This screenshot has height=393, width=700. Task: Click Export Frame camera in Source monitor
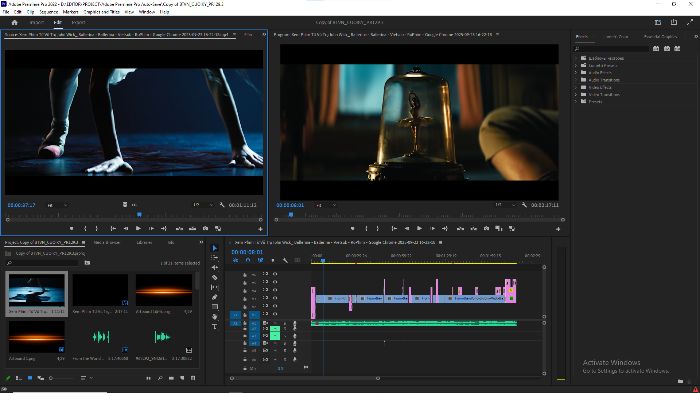[x=205, y=229]
